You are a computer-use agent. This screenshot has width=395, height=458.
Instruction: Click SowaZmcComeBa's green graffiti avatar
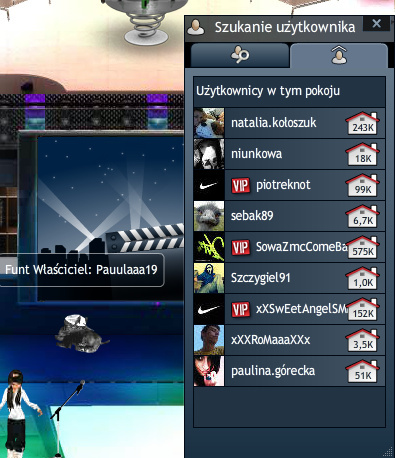pos(209,247)
